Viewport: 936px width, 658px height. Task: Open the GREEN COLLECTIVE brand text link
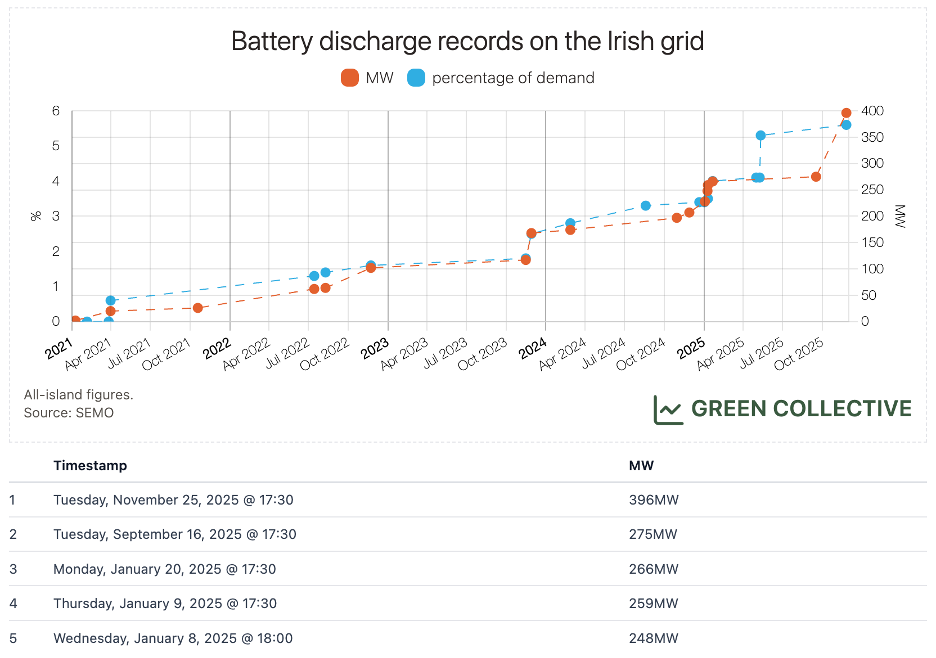[x=801, y=409]
